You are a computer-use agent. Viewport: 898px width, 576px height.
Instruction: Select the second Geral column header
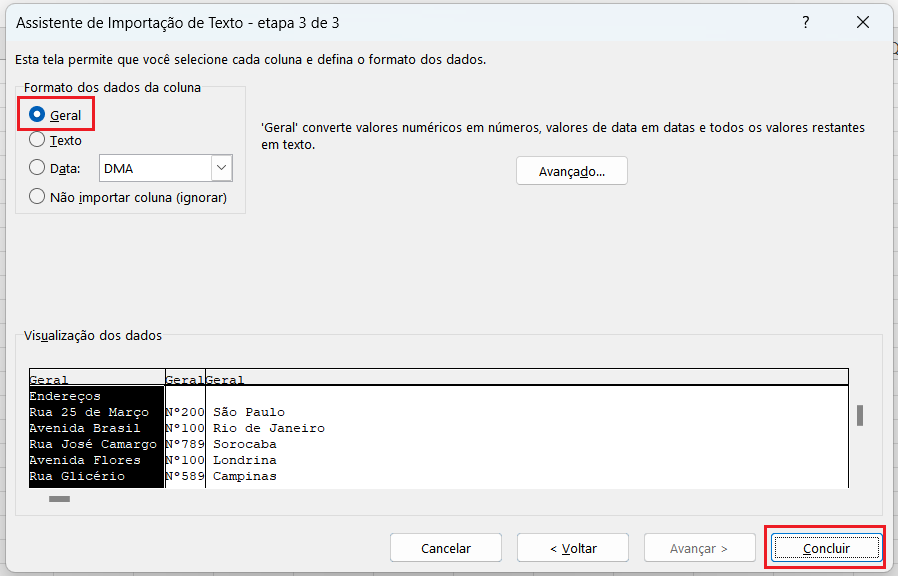[x=184, y=380]
